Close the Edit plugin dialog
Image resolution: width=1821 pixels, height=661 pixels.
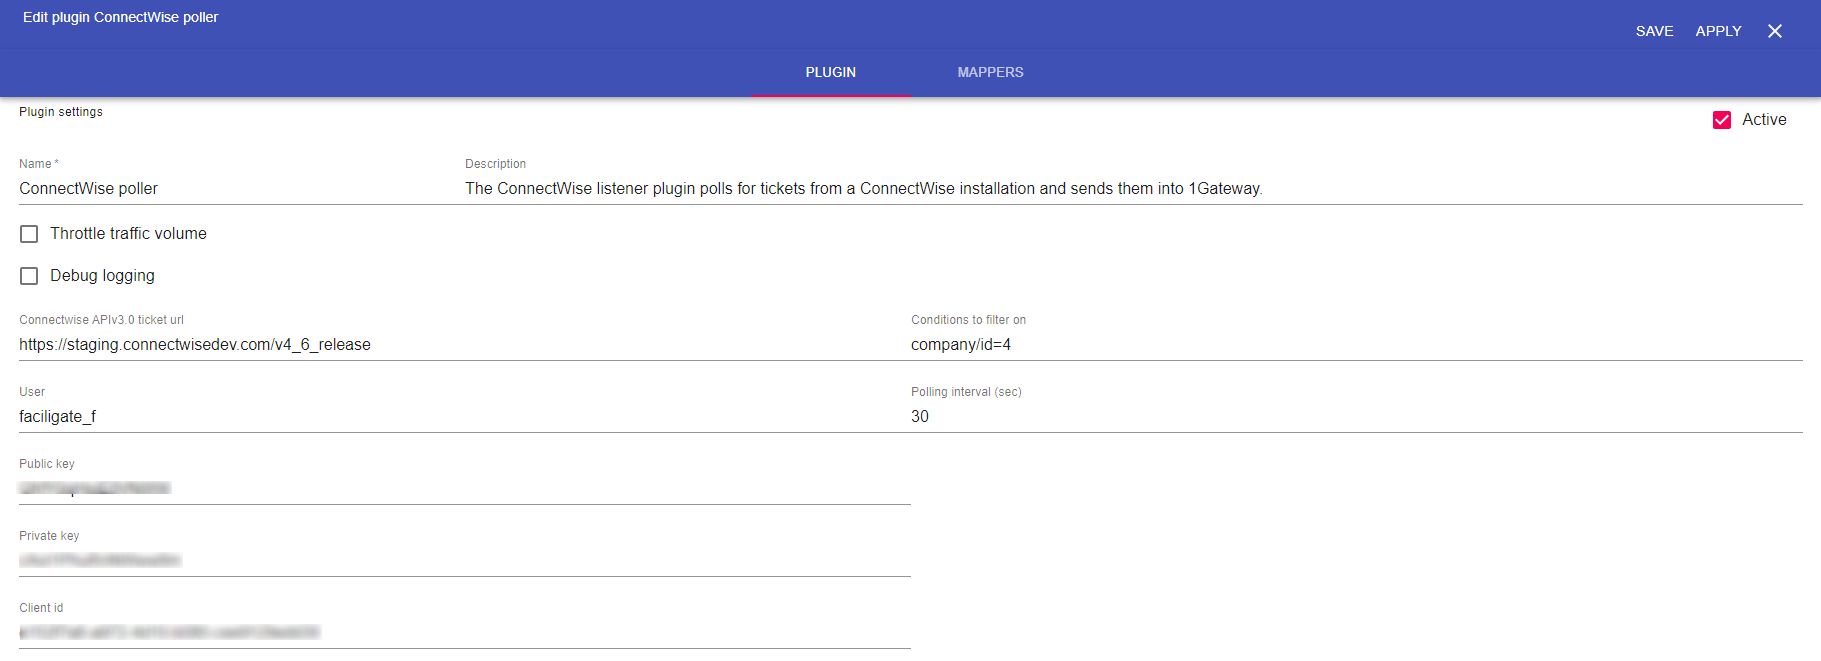coord(1774,31)
